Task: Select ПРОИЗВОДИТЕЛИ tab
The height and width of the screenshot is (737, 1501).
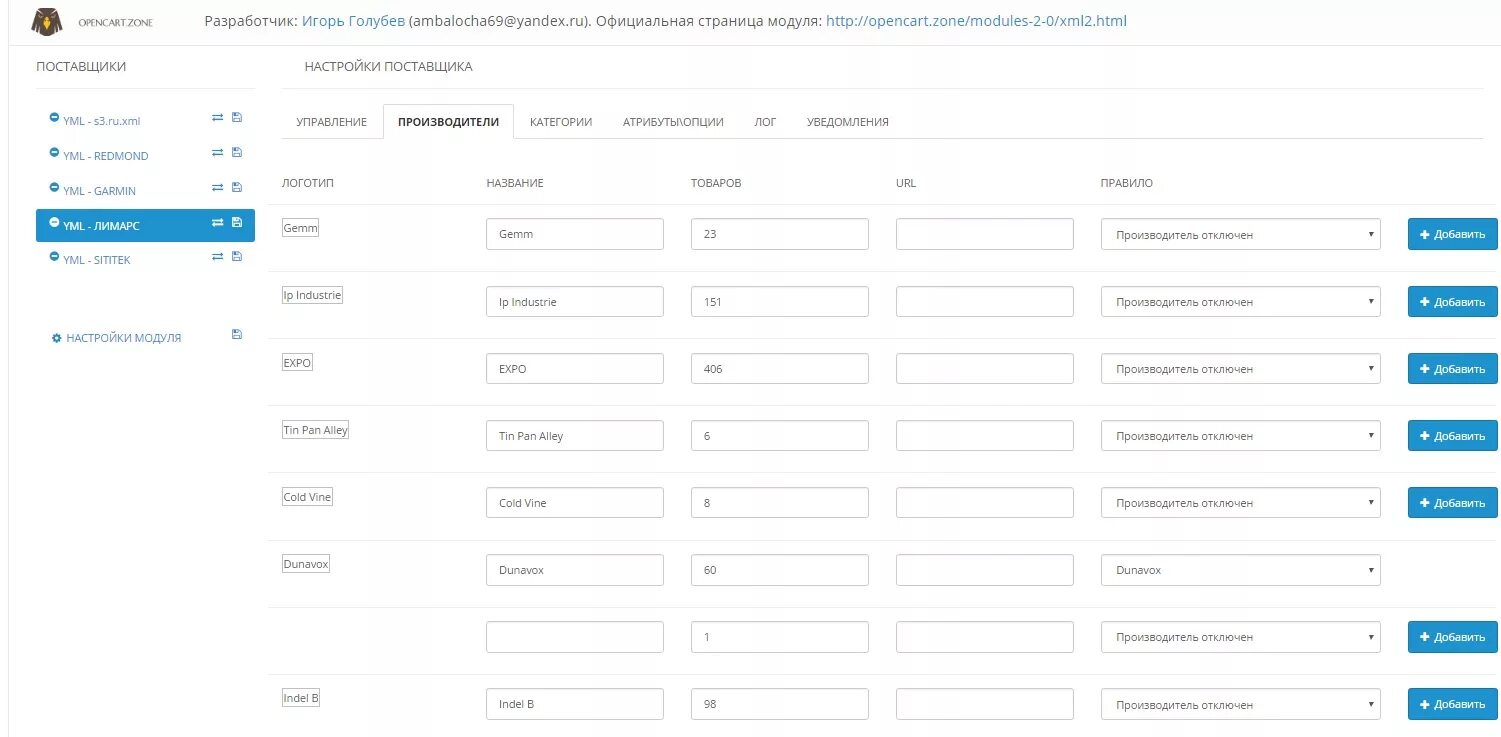Action: [448, 122]
